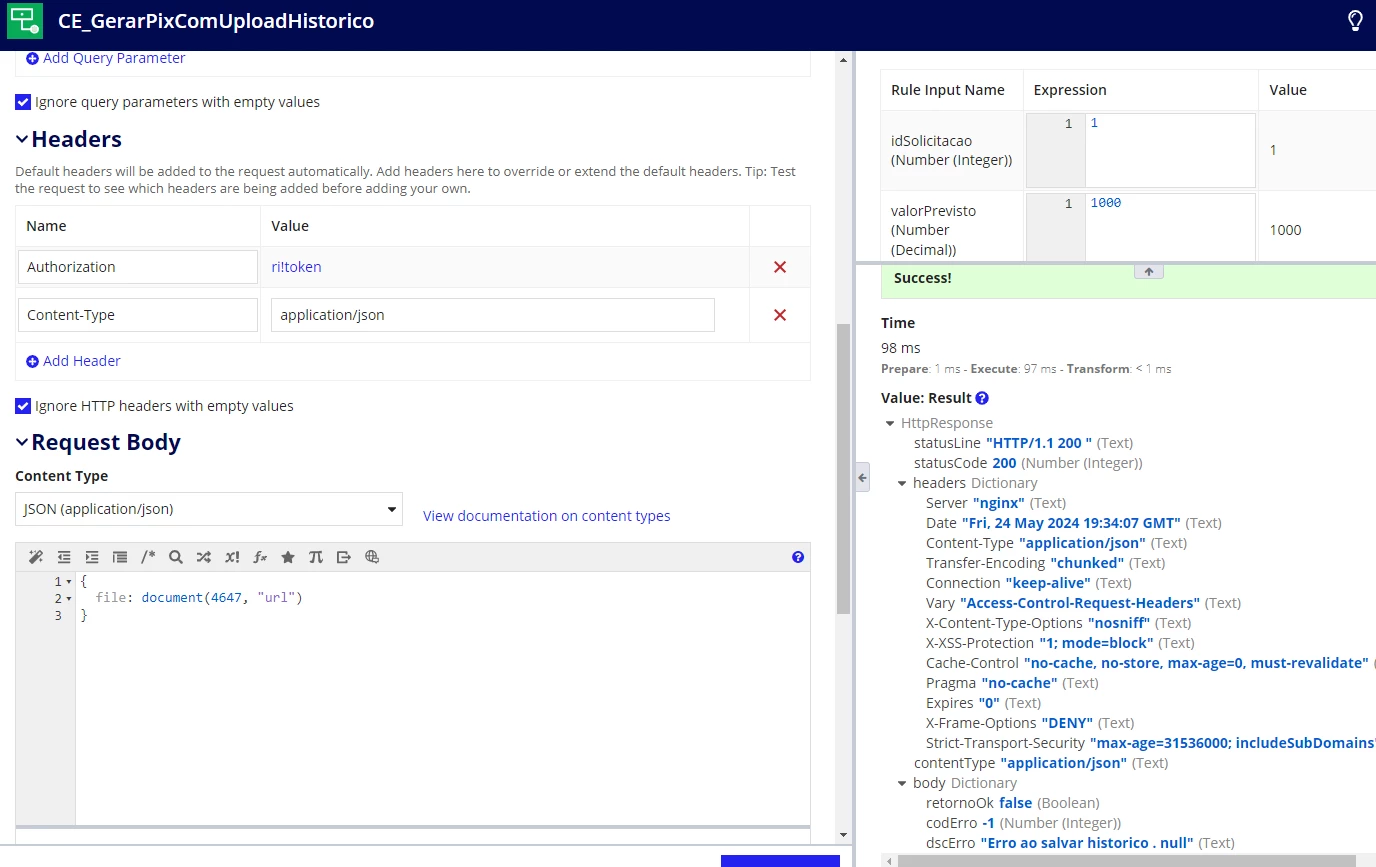
Task: Click the up arrow above the Success banner
Action: click(1148, 271)
